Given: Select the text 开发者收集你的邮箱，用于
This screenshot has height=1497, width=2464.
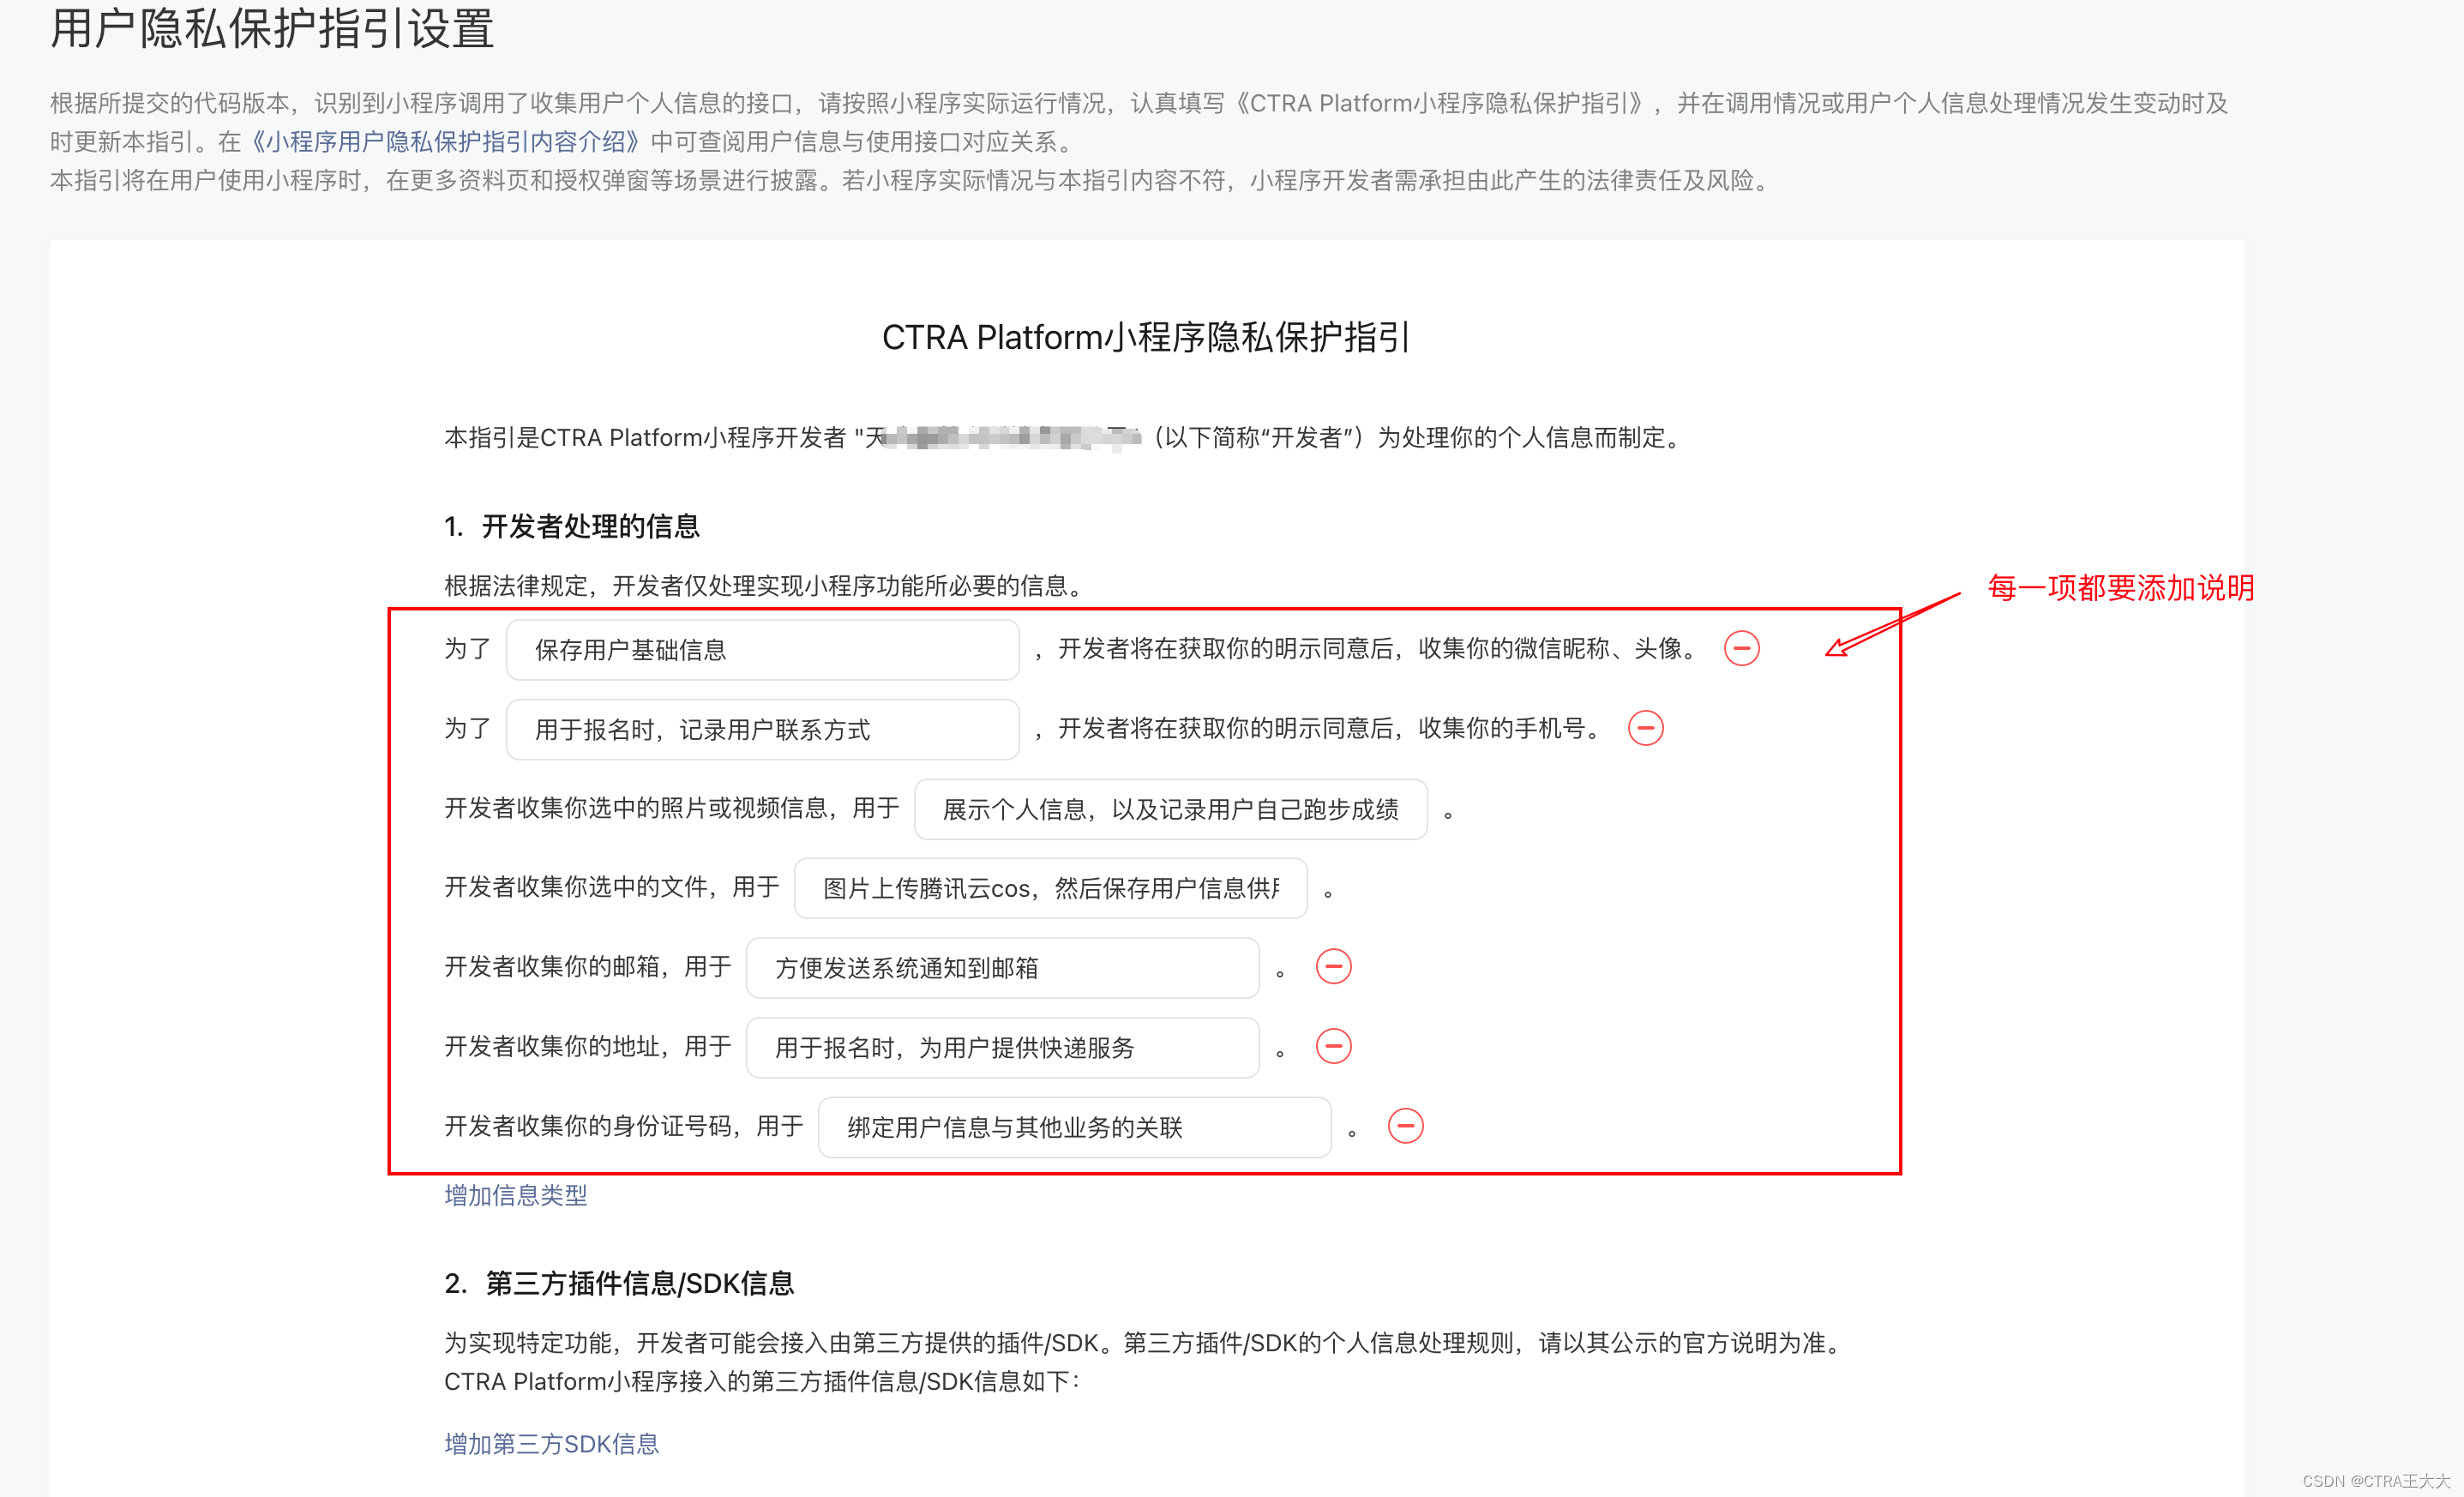Looking at the screenshot, I should (x=588, y=966).
